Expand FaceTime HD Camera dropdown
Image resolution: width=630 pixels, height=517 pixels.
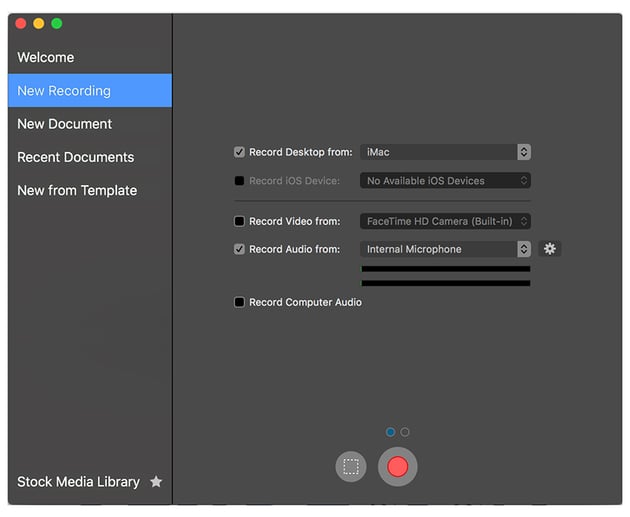[x=445, y=221]
